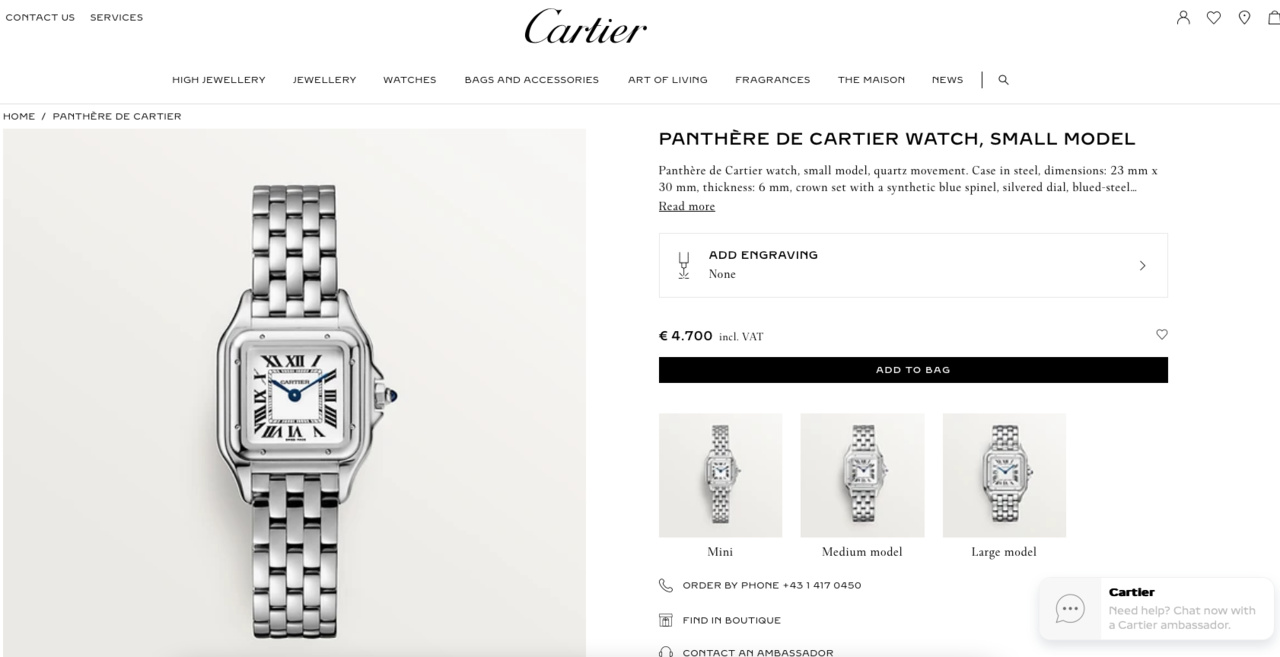
Task: Expand the Add Engraving chevron
Action: pos(1142,266)
